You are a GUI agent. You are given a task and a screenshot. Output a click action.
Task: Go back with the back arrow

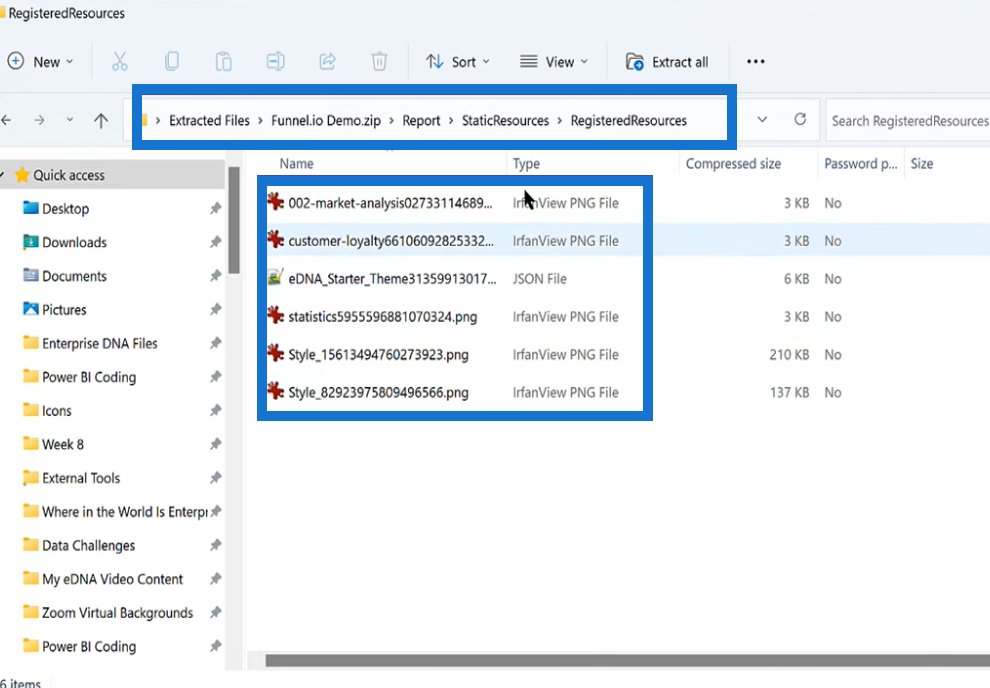6,120
